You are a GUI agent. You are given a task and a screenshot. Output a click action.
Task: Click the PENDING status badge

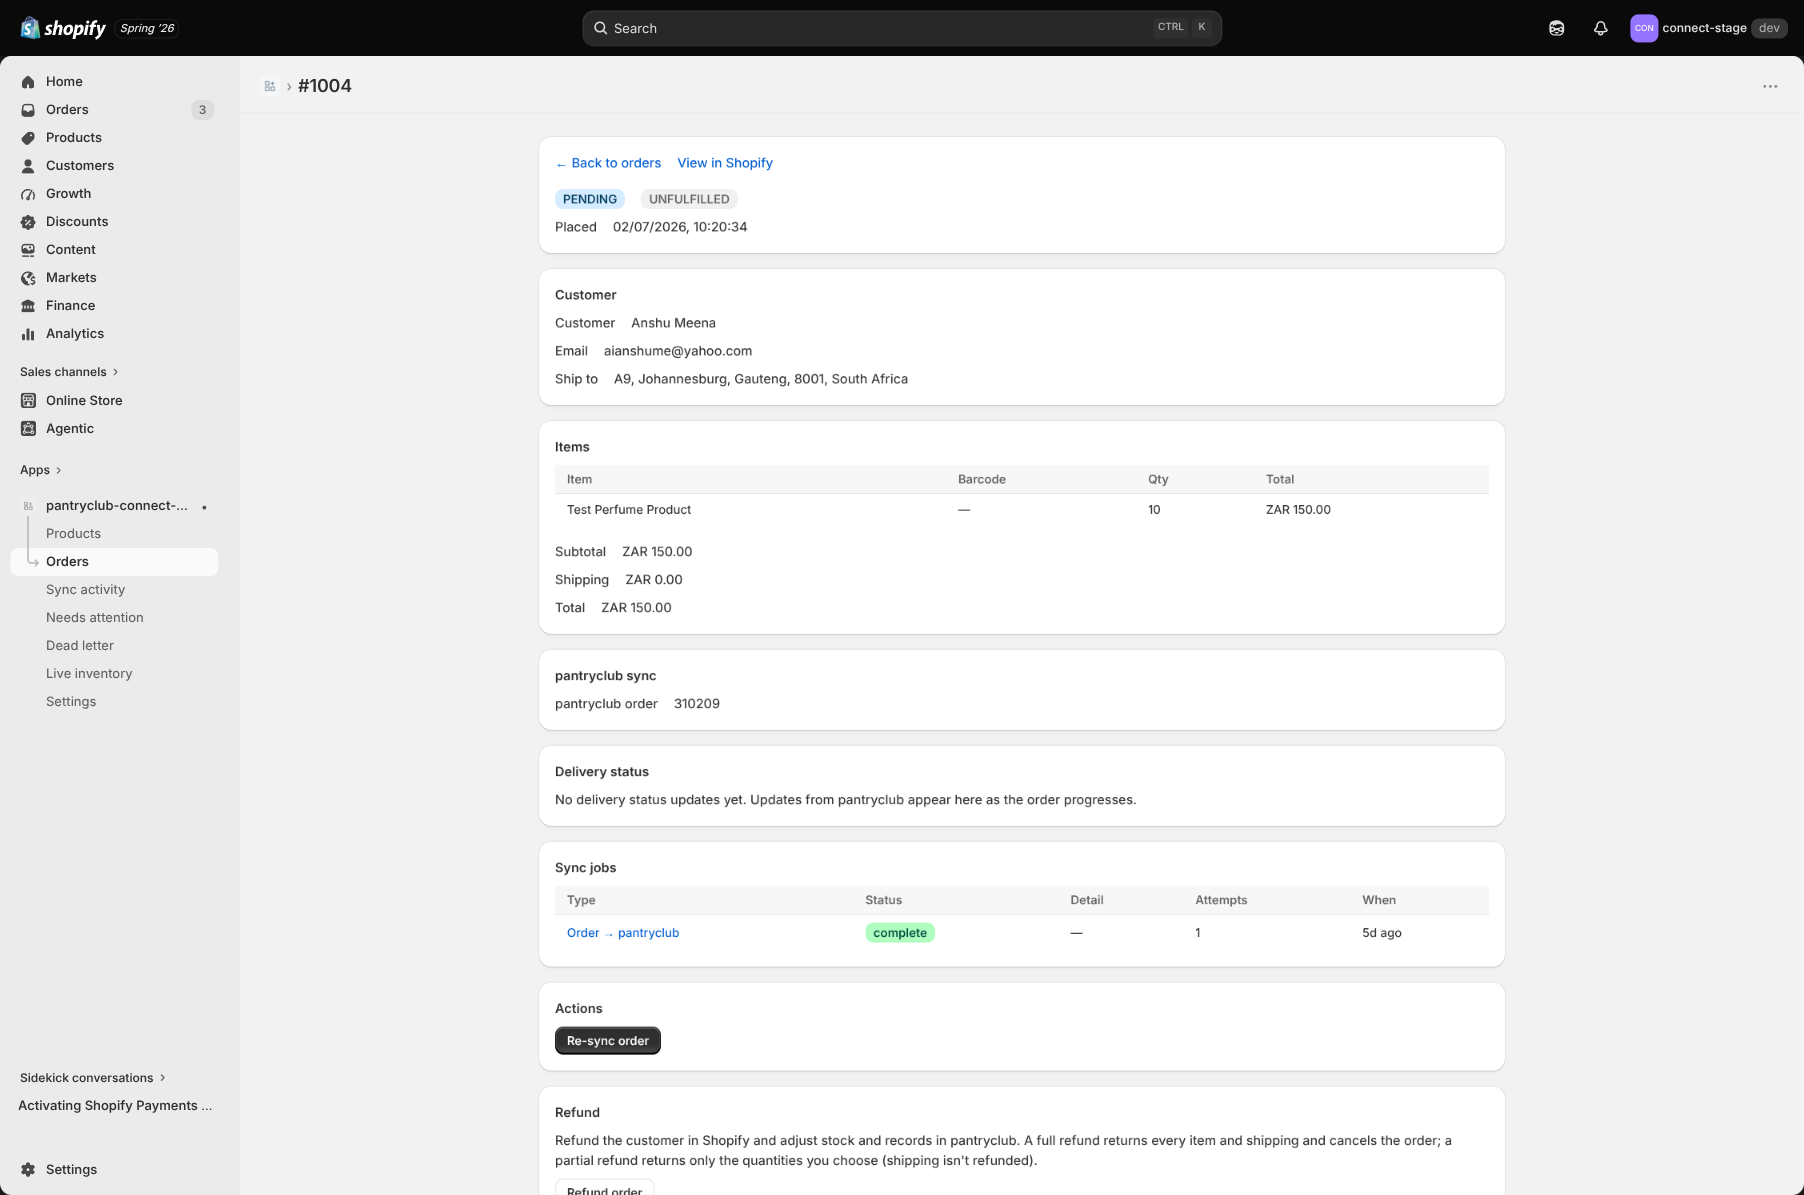(x=590, y=199)
